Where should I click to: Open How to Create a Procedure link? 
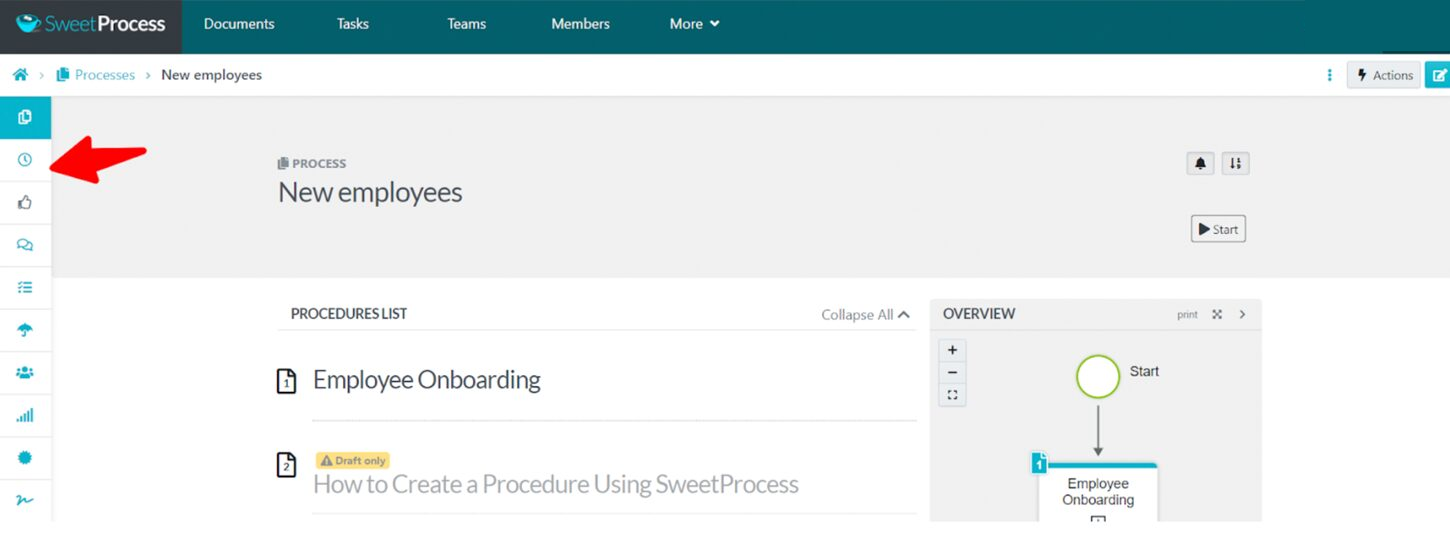click(x=556, y=485)
